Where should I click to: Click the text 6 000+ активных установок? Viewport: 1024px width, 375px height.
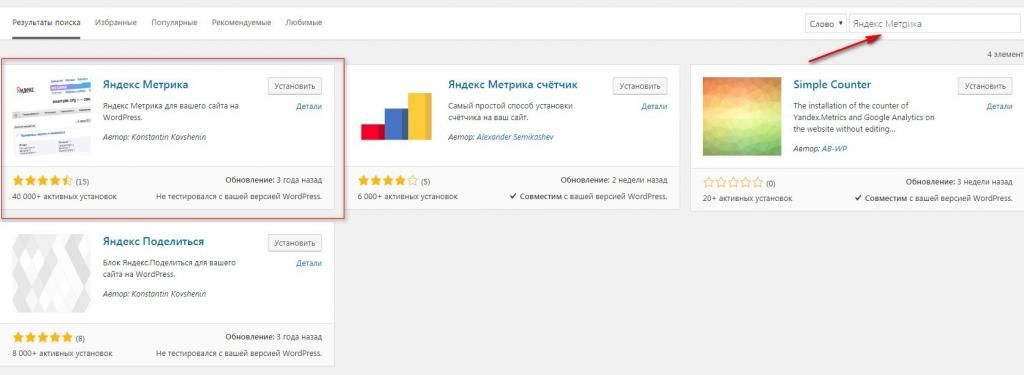(x=408, y=197)
